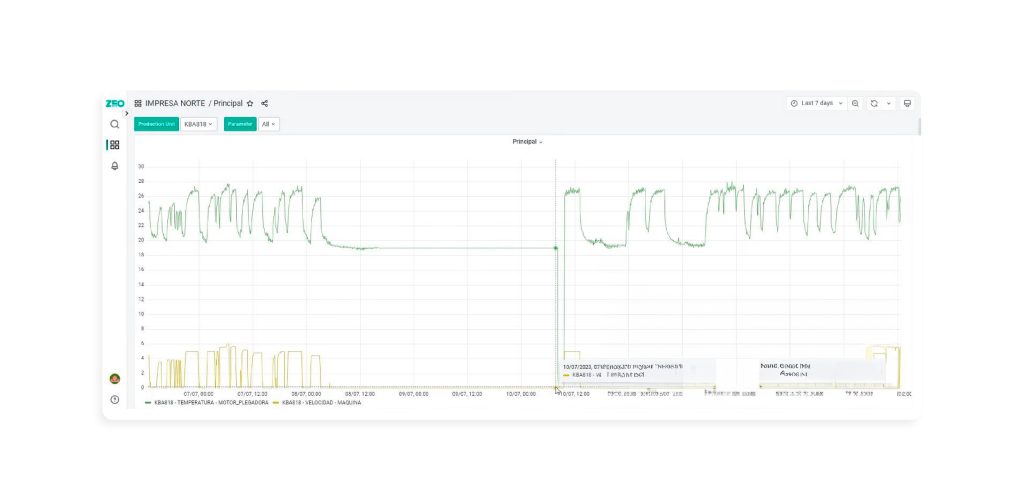Click the green data point at crosshair
Image resolution: width=1024 pixels, height=477 pixels.
click(x=556, y=248)
